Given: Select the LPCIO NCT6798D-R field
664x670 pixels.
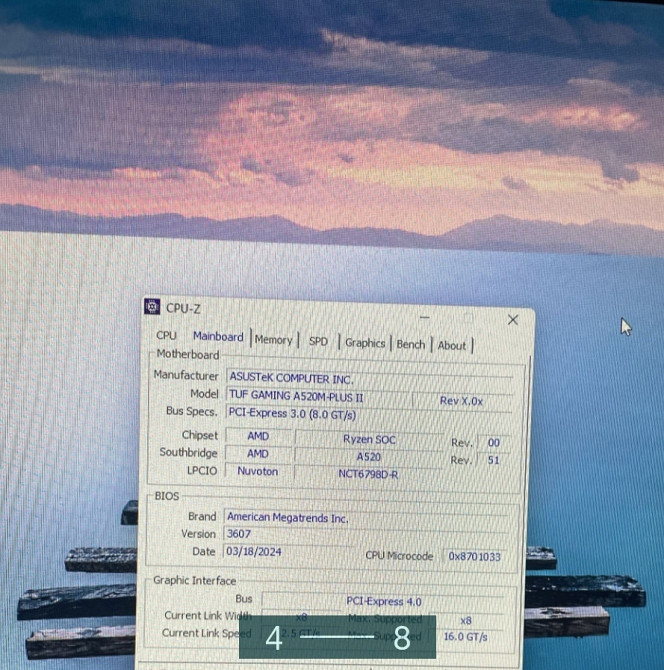Looking at the screenshot, I should (368, 473).
